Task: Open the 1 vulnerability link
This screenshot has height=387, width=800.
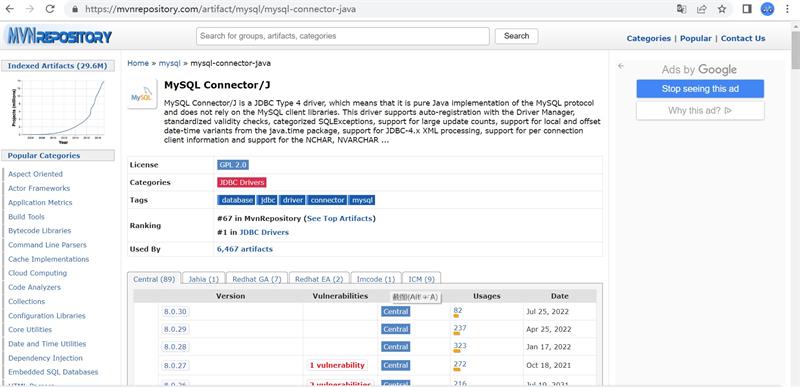Action: (x=337, y=365)
